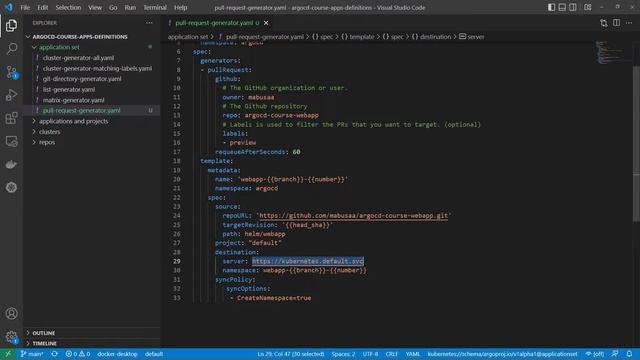Change the UTF-8 encoding
The height and width of the screenshot is (360, 640).
370,354
